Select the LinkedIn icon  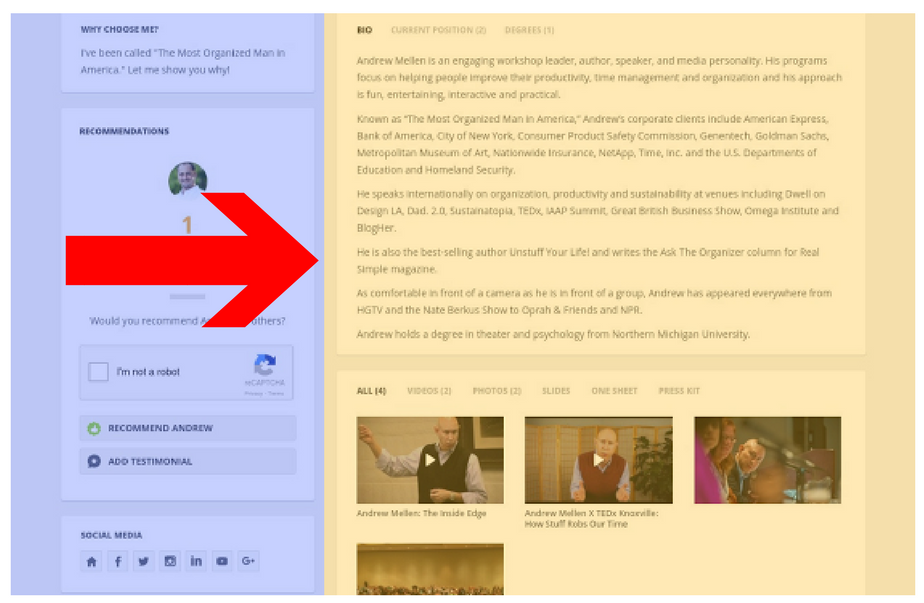[196, 561]
